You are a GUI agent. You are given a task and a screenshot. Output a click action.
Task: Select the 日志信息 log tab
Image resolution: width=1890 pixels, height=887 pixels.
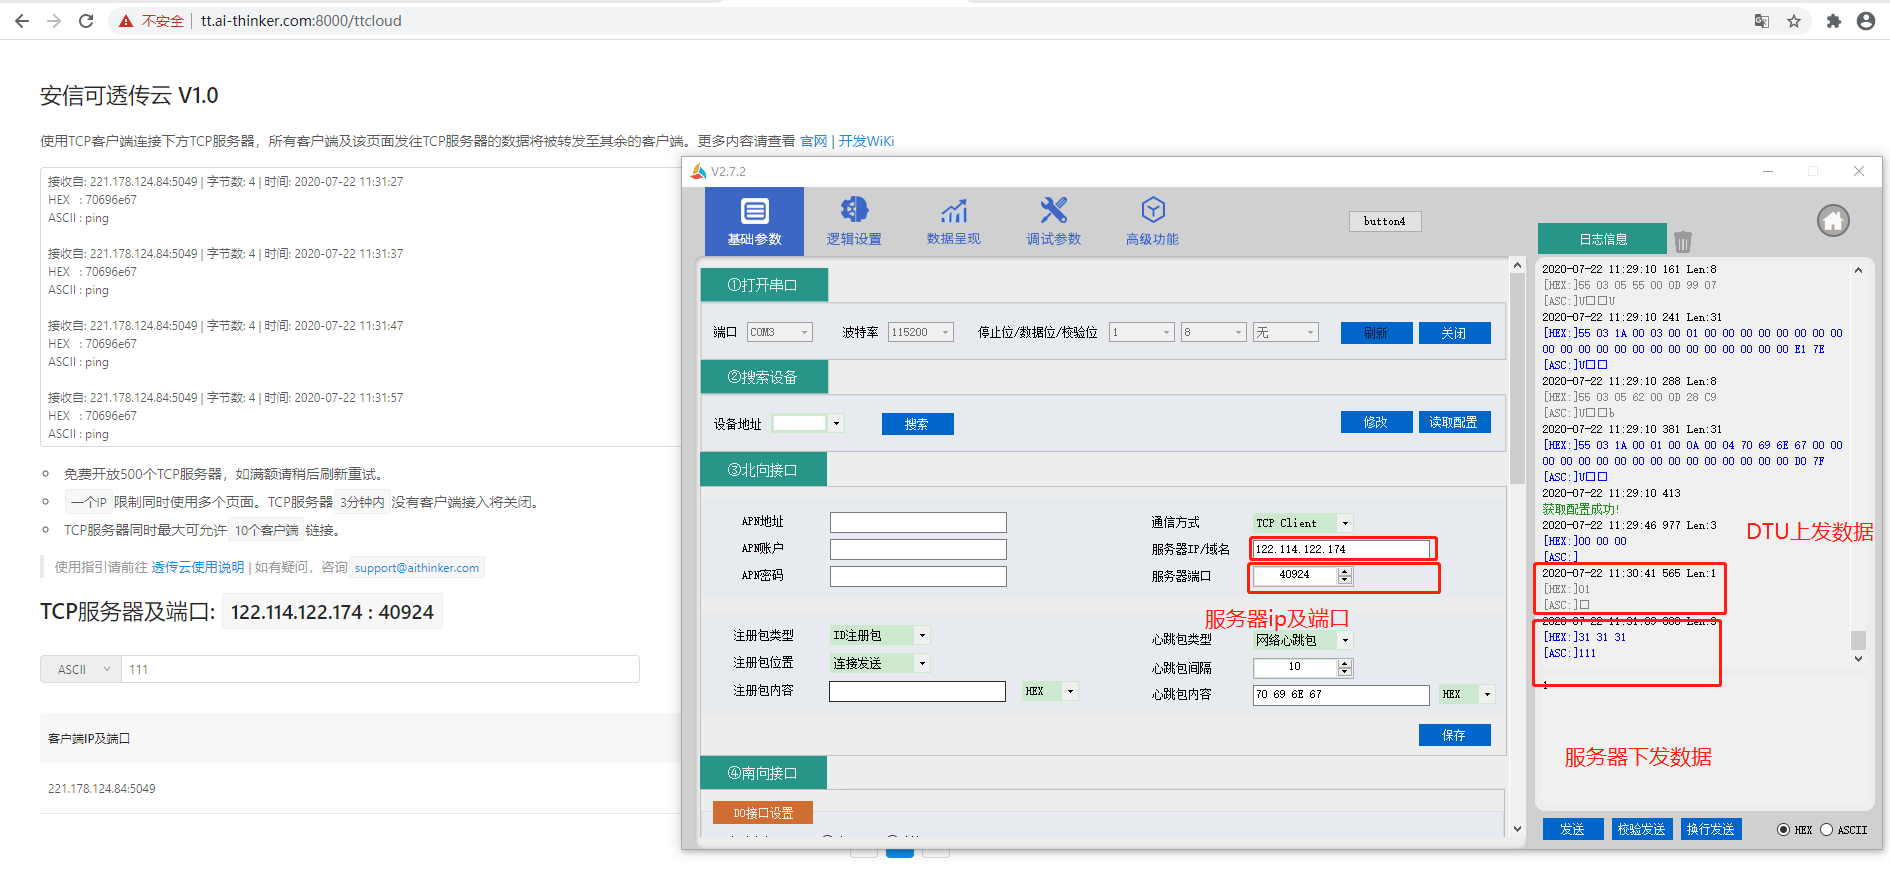1602,239
